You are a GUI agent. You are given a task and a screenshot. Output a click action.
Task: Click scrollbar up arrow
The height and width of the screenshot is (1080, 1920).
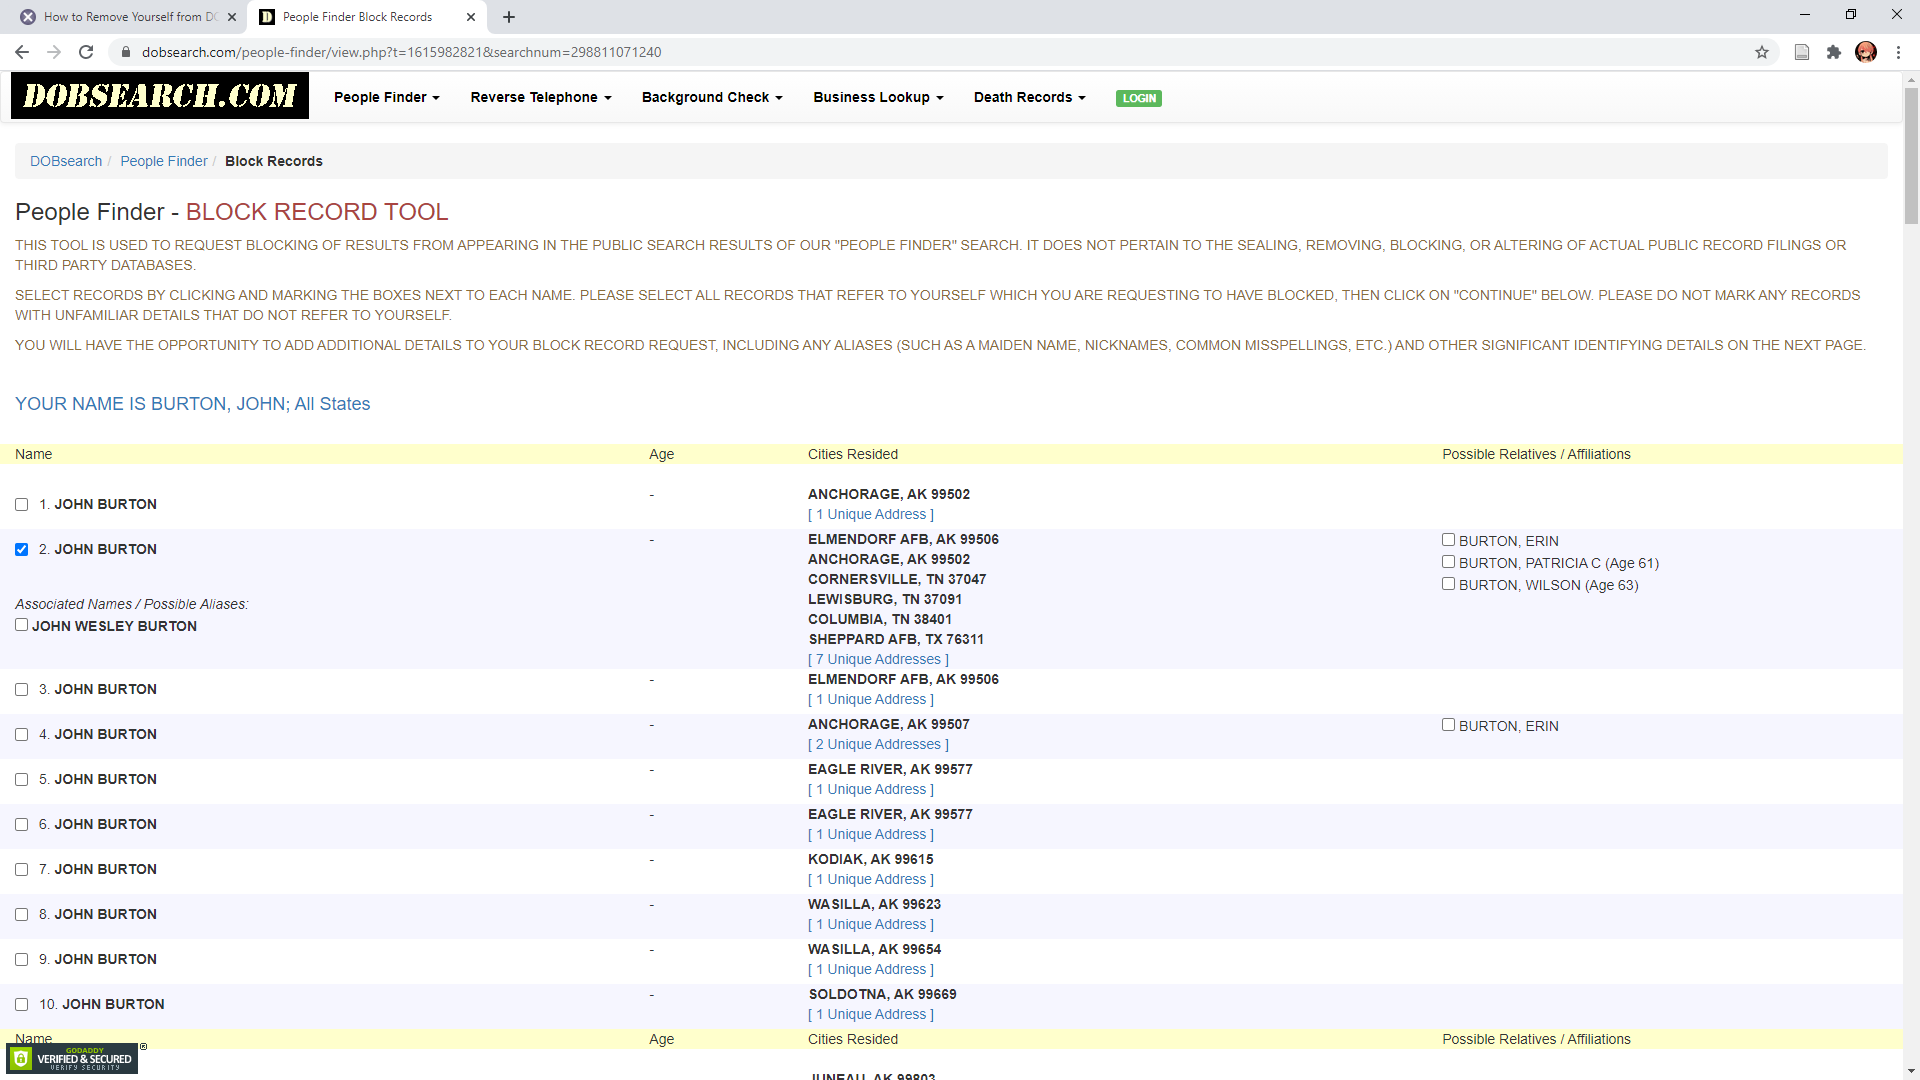(1911, 79)
